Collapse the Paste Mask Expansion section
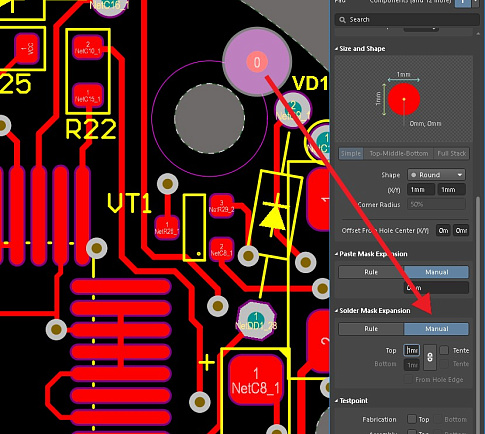 [336, 254]
